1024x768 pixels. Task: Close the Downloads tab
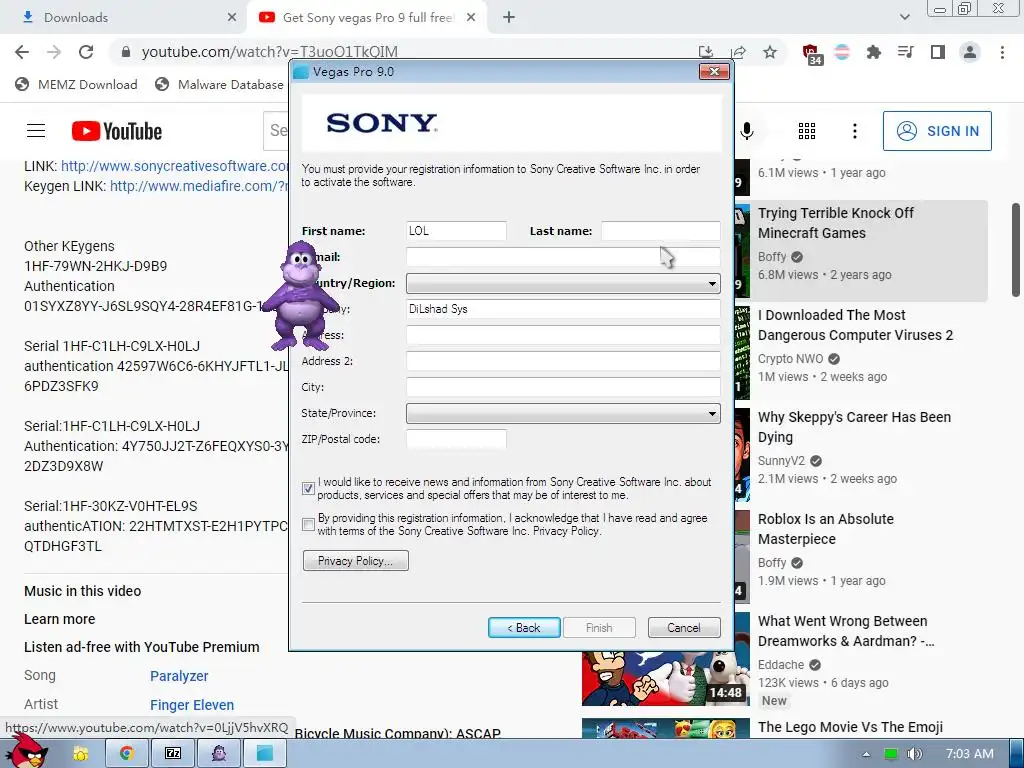pos(232,18)
